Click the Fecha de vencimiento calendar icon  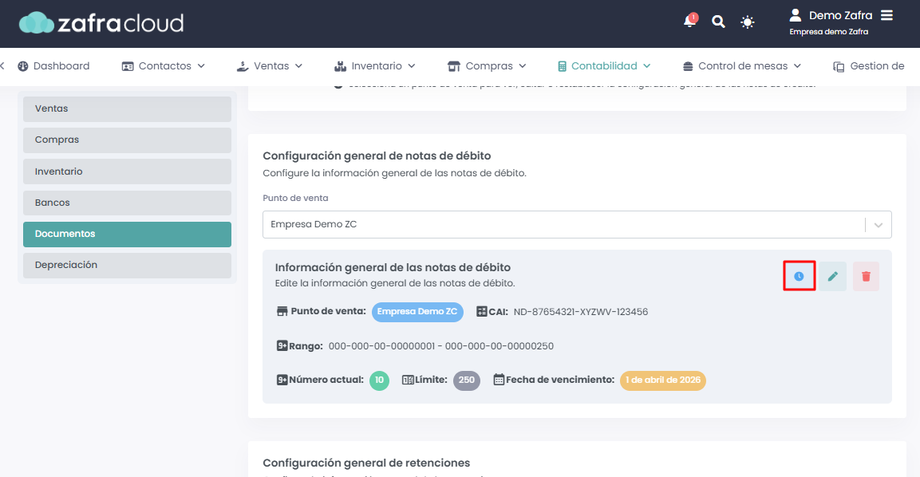(499, 380)
